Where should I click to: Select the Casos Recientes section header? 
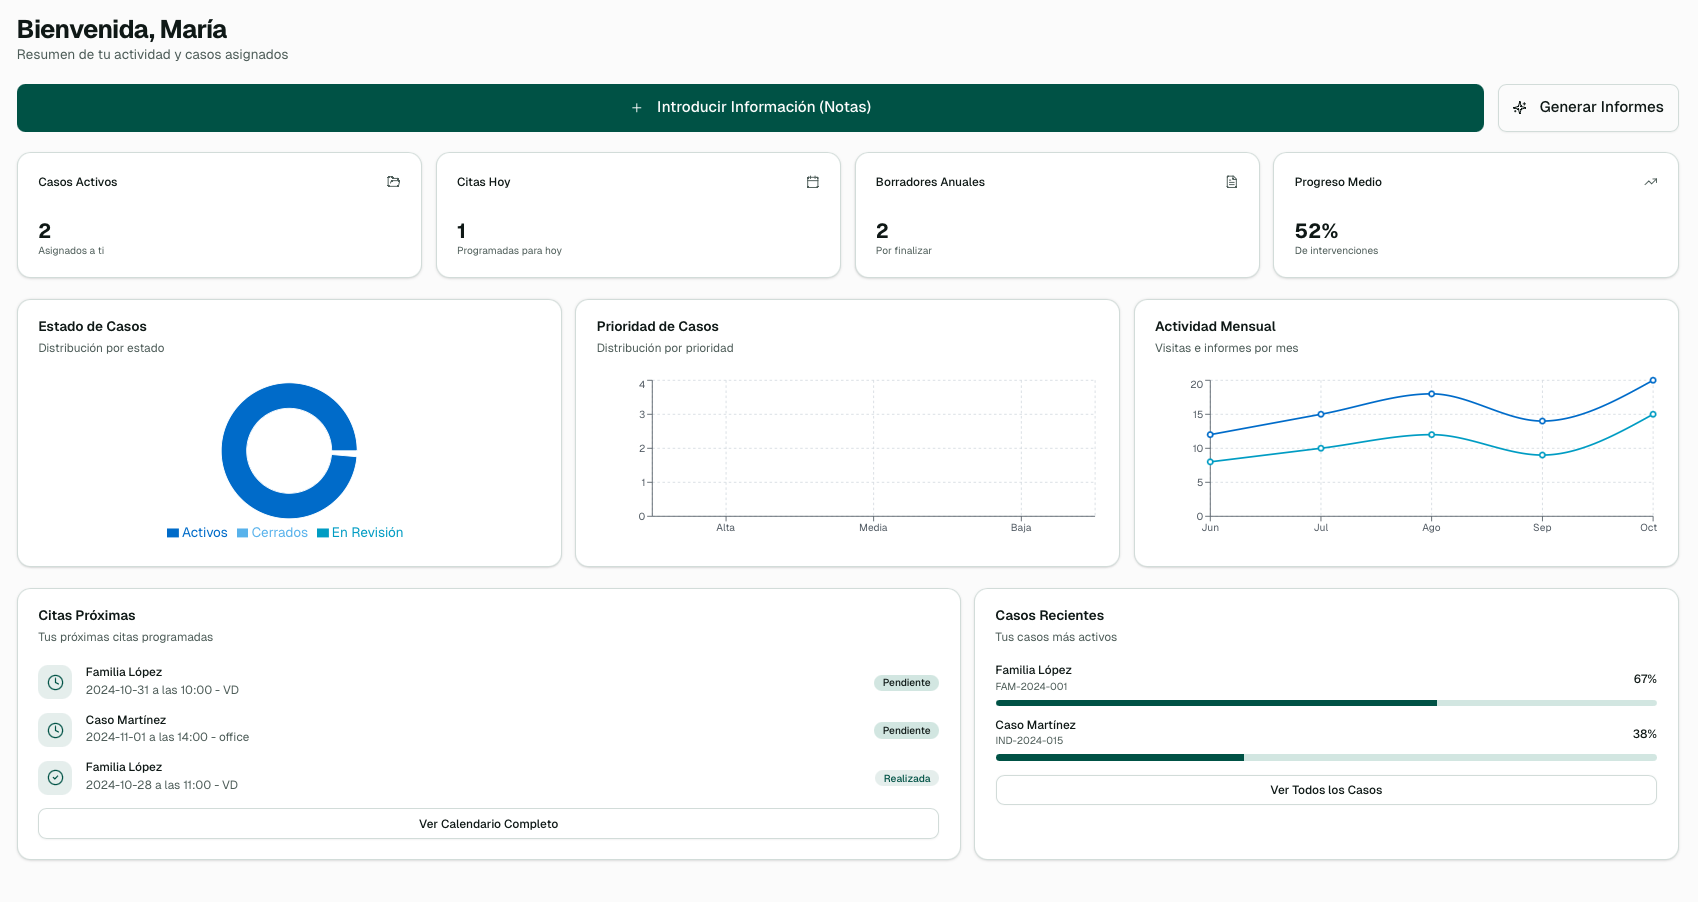(1049, 615)
